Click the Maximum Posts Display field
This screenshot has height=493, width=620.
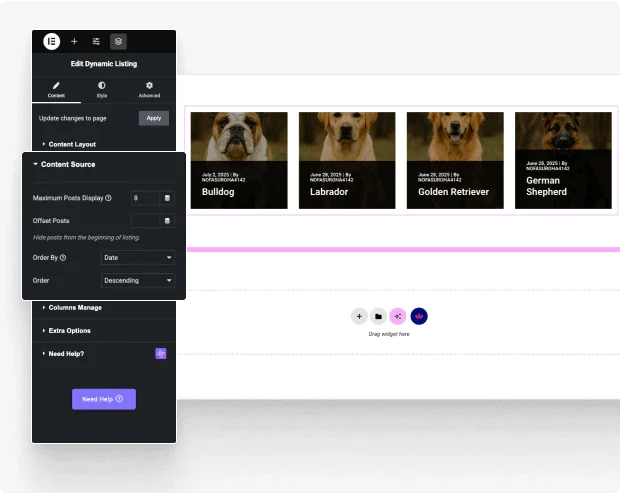[x=146, y=198]
